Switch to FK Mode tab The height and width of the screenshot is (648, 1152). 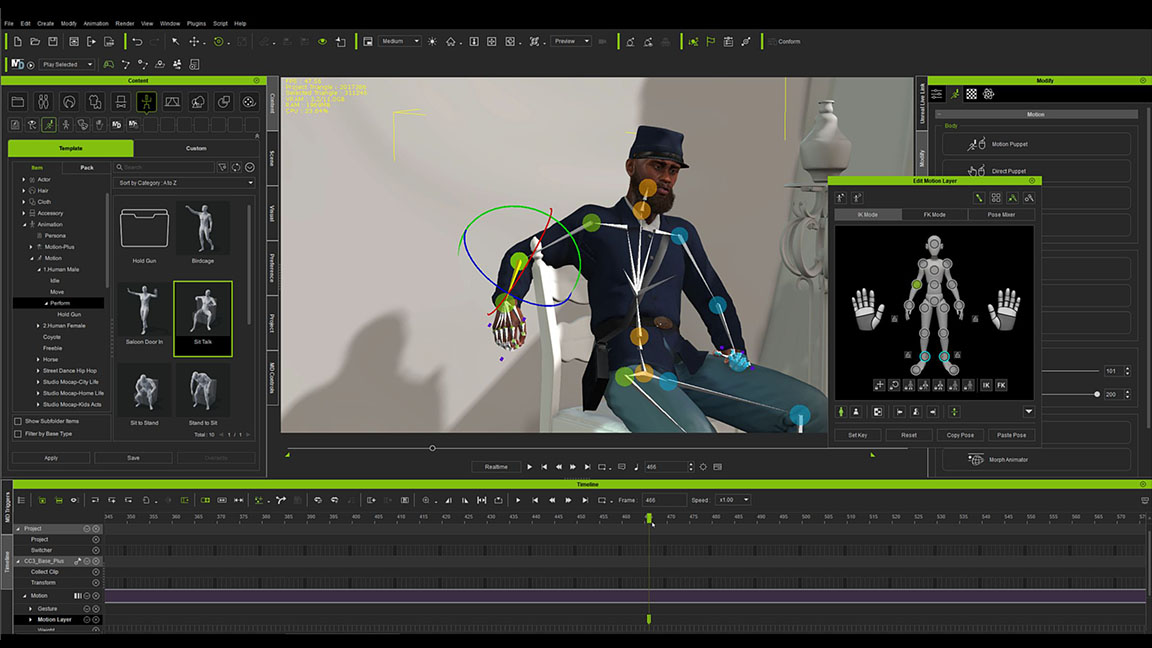(x=934, y=215)
